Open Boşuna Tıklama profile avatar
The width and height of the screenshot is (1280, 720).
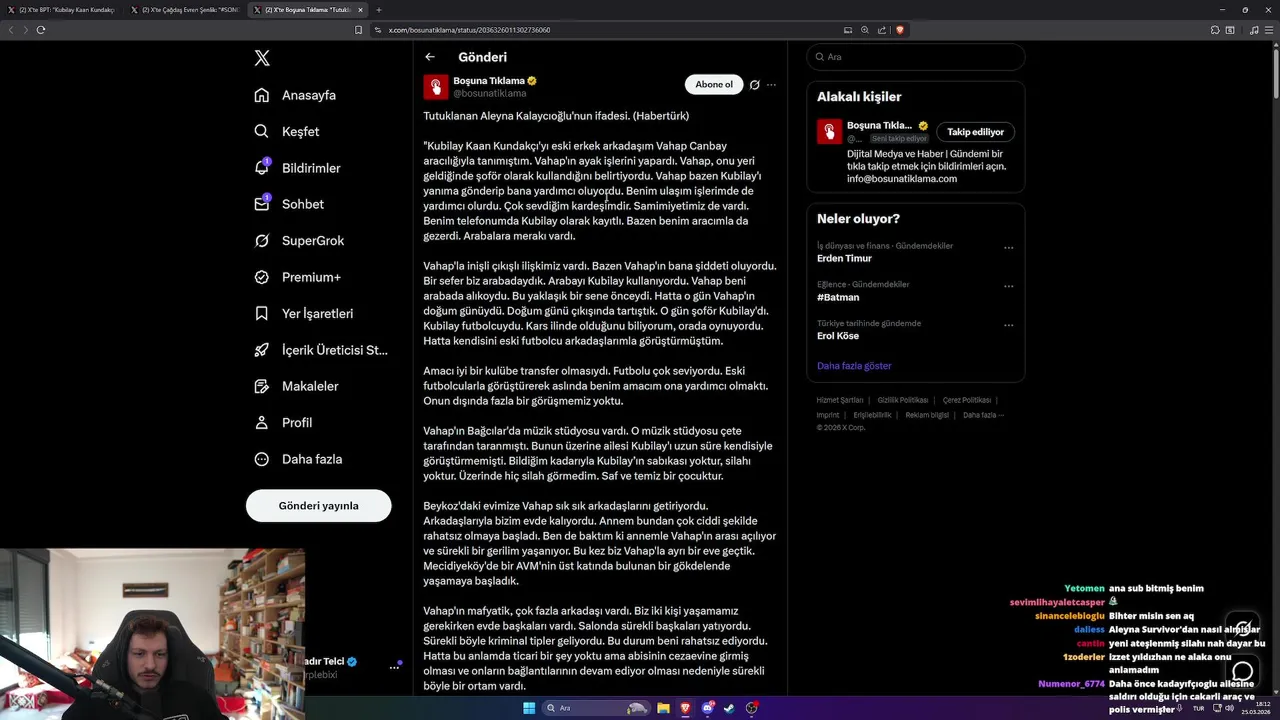[436, 87]
